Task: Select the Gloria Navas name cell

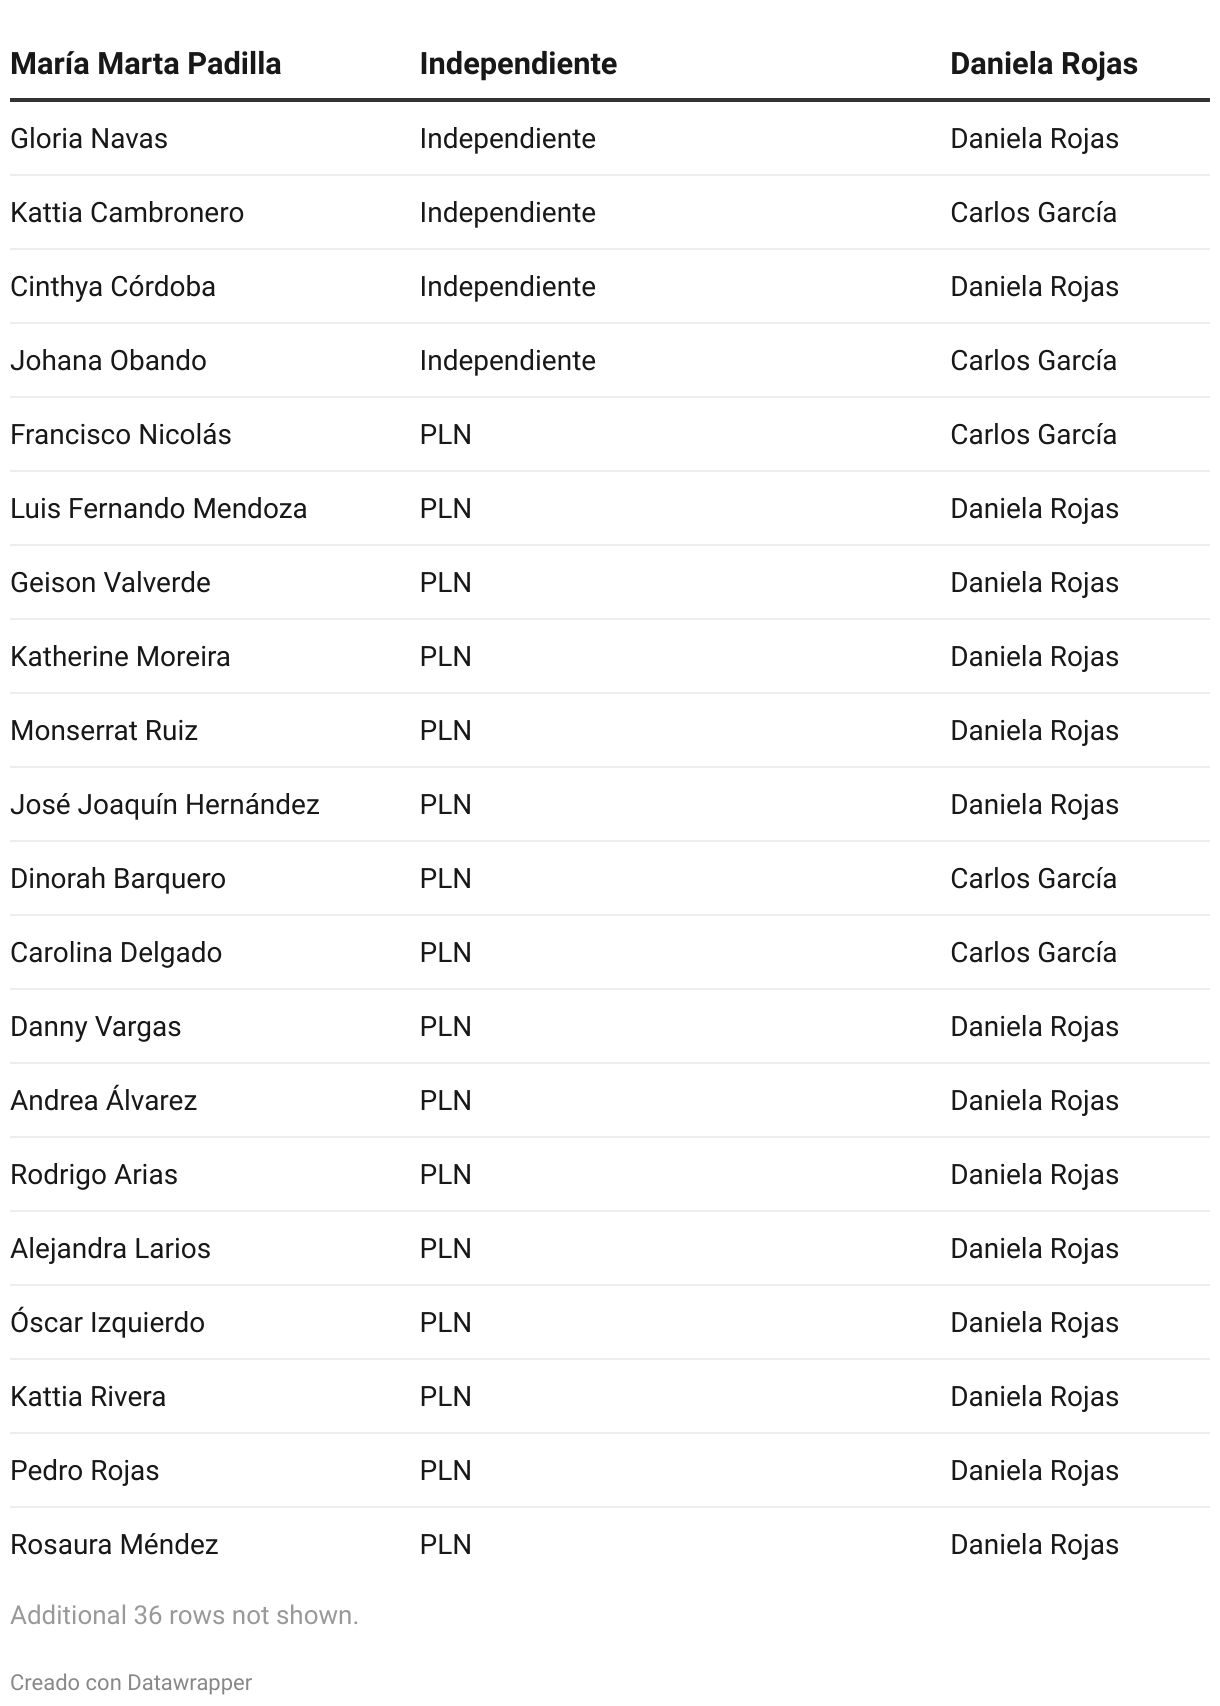Action: point(89,138)
